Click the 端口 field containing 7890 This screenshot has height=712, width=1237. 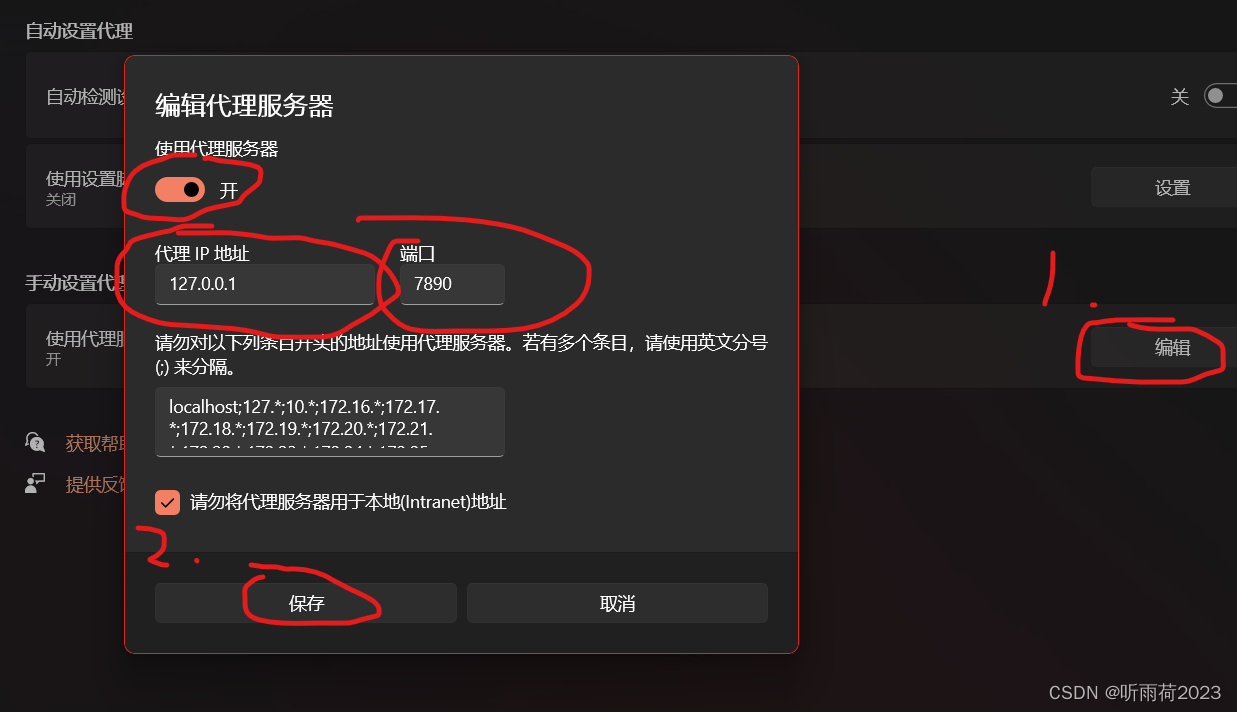pyautogui.click(x=453, y=284)
